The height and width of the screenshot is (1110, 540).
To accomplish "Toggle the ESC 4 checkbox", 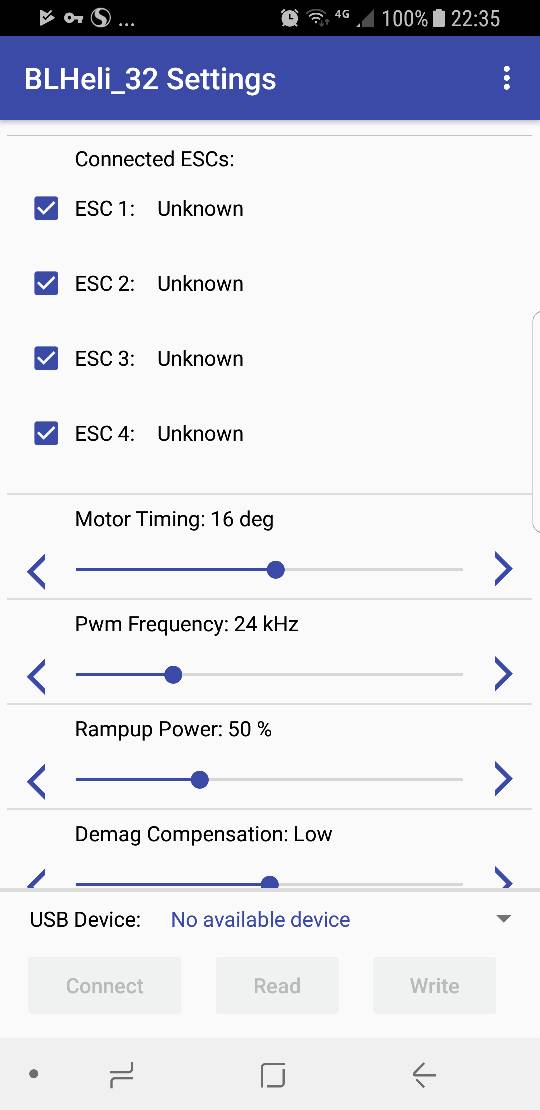I will click(46, 434).
